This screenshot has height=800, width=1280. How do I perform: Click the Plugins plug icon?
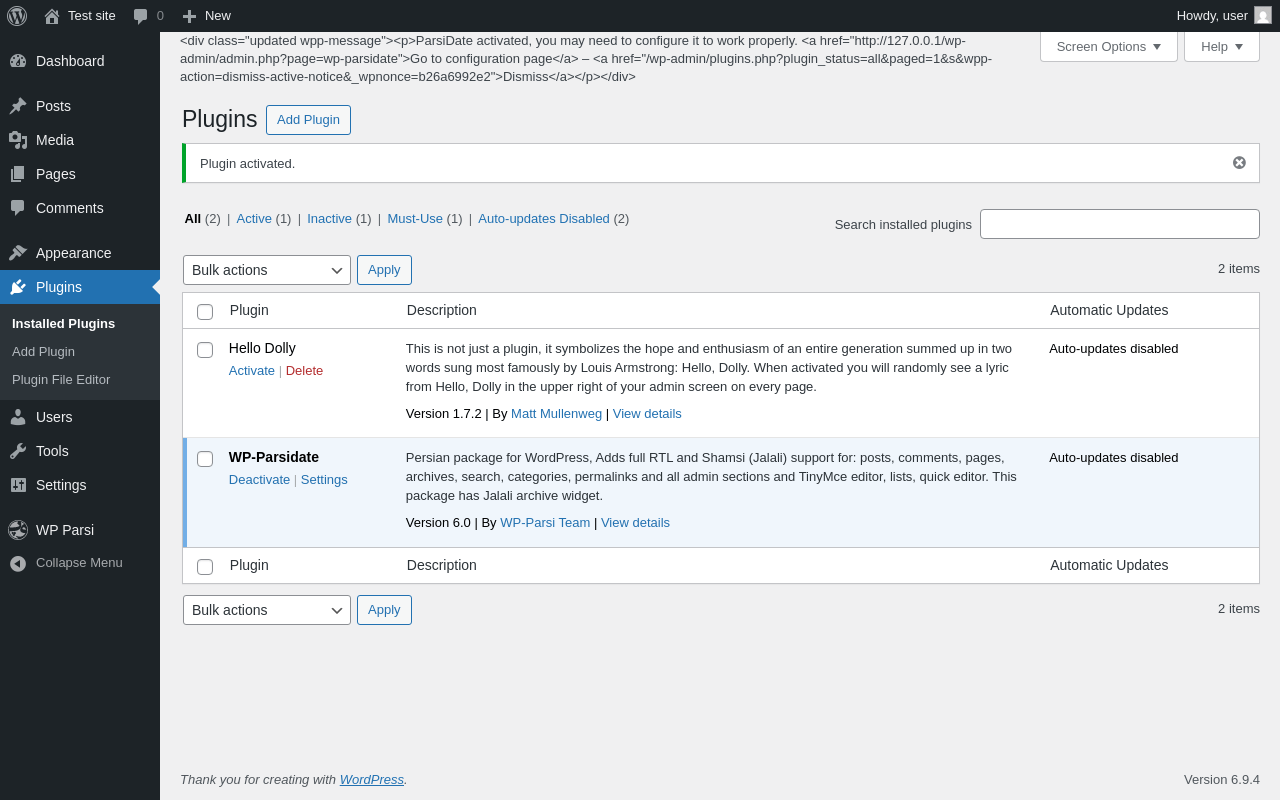click(x=18, y=287)
